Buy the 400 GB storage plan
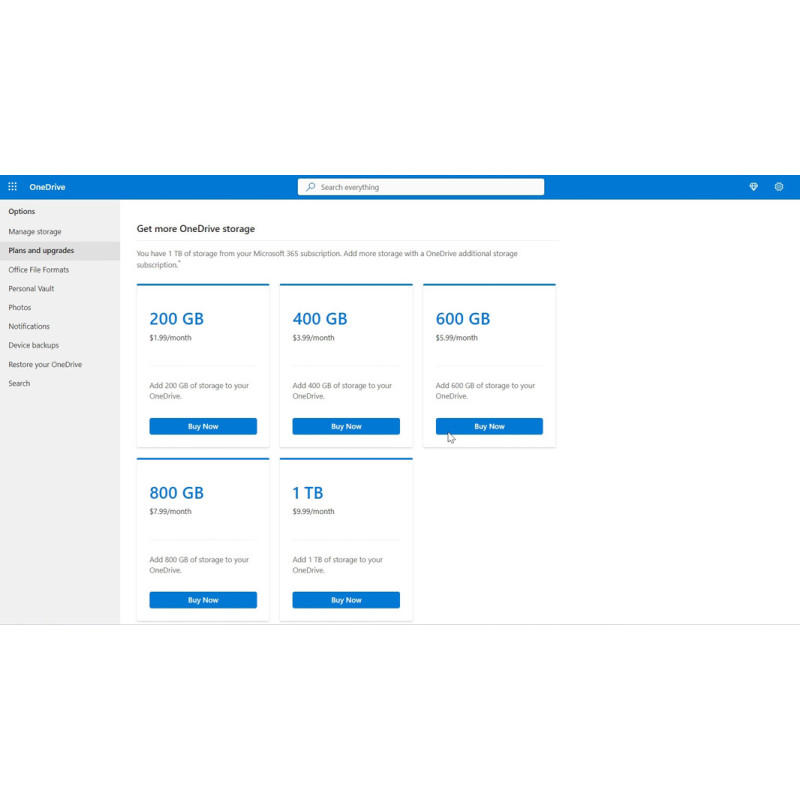The image size is (800, 800). [x=346, y=426]
